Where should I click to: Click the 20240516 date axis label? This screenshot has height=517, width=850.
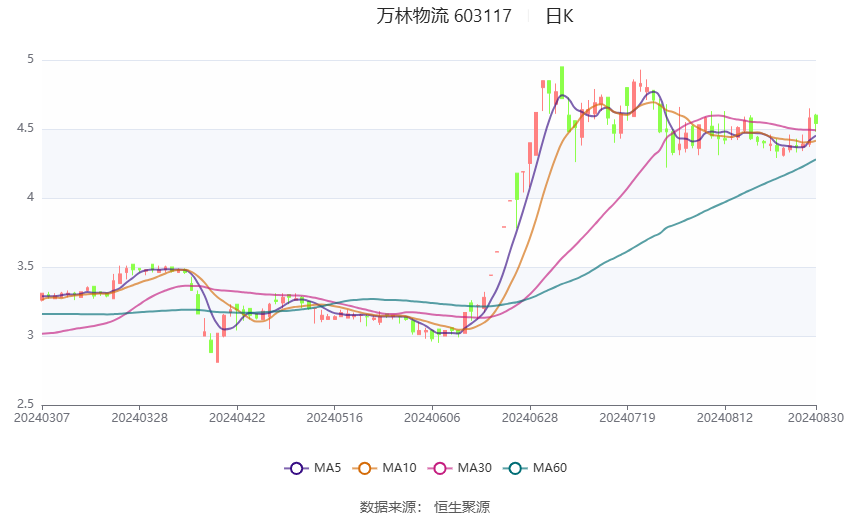click(x=334, y=418)
